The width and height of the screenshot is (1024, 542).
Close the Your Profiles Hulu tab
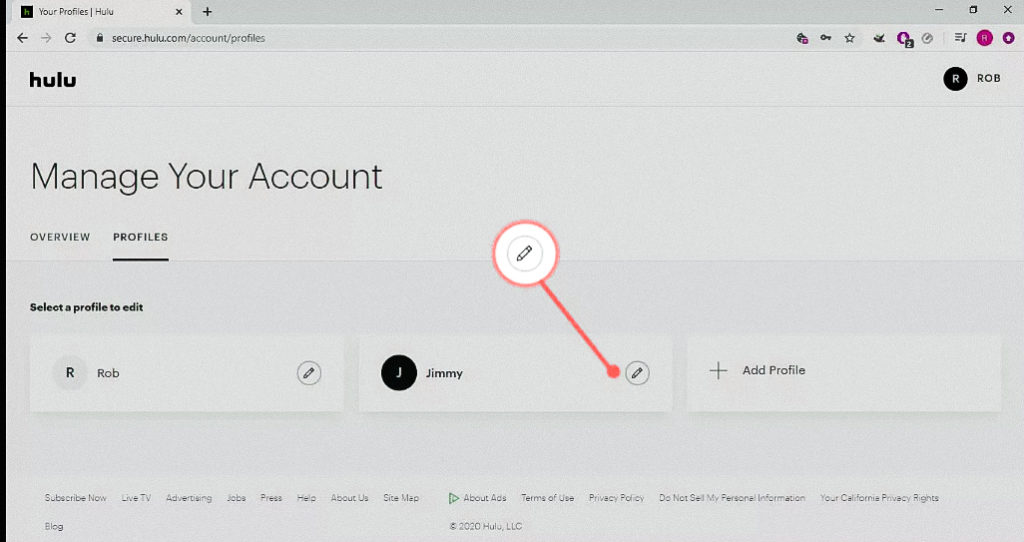179,12
